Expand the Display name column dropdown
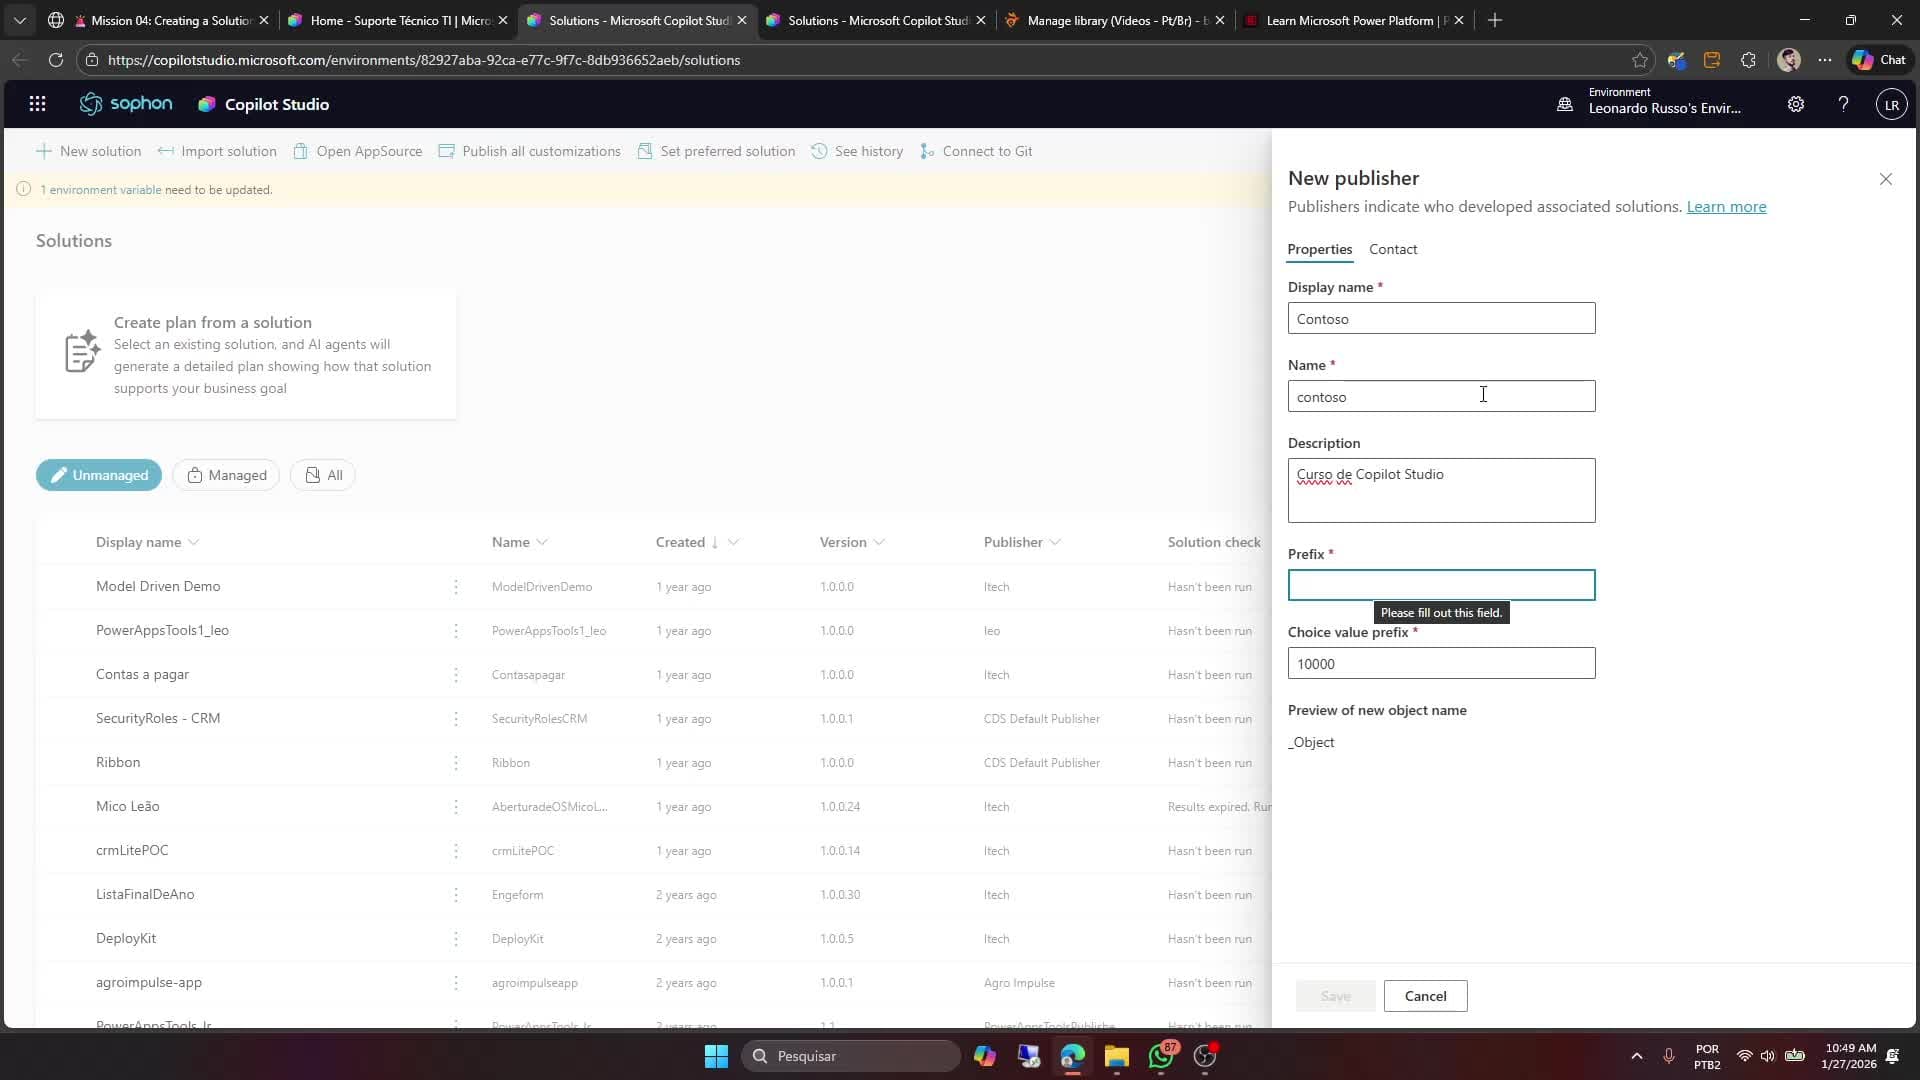 194,542
